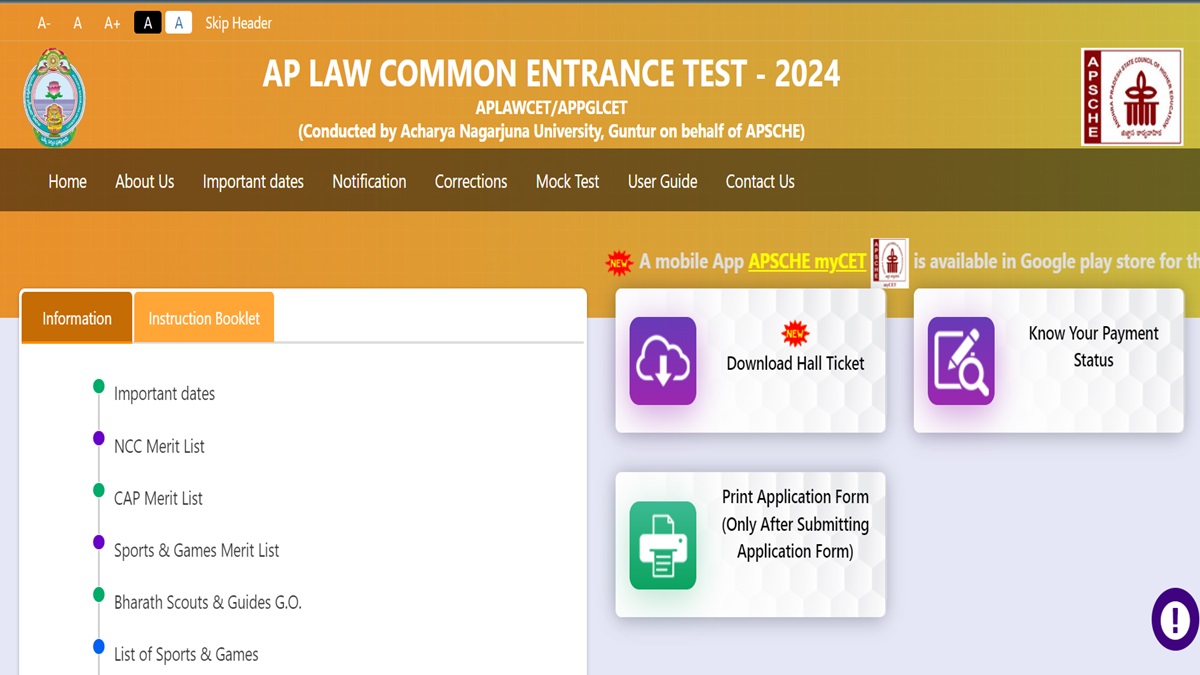The height and width of the screenshot is (675, 1200).
Task: Open List of Sports & Games
Action: [186, 654]
